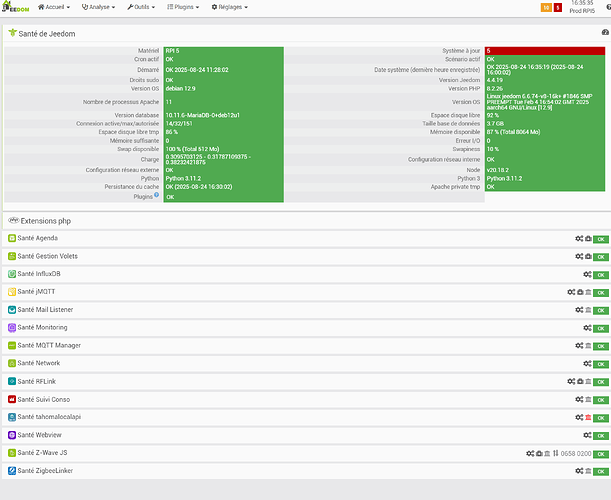
Task: Click the gears icon in Santé Suivi Conso row
Action: click(x=579, y=399)
